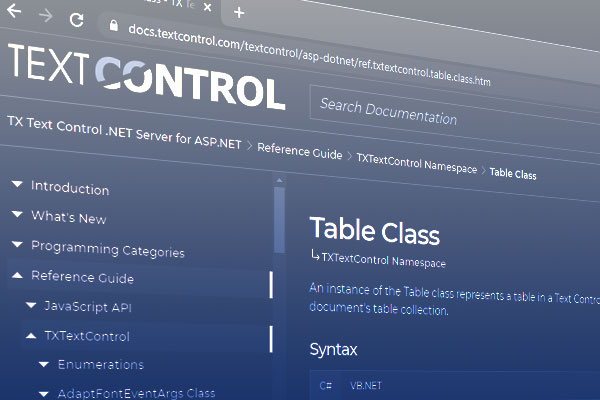
Task: Select Reference Guide in sidebar
Action: [x=83, y=277]
